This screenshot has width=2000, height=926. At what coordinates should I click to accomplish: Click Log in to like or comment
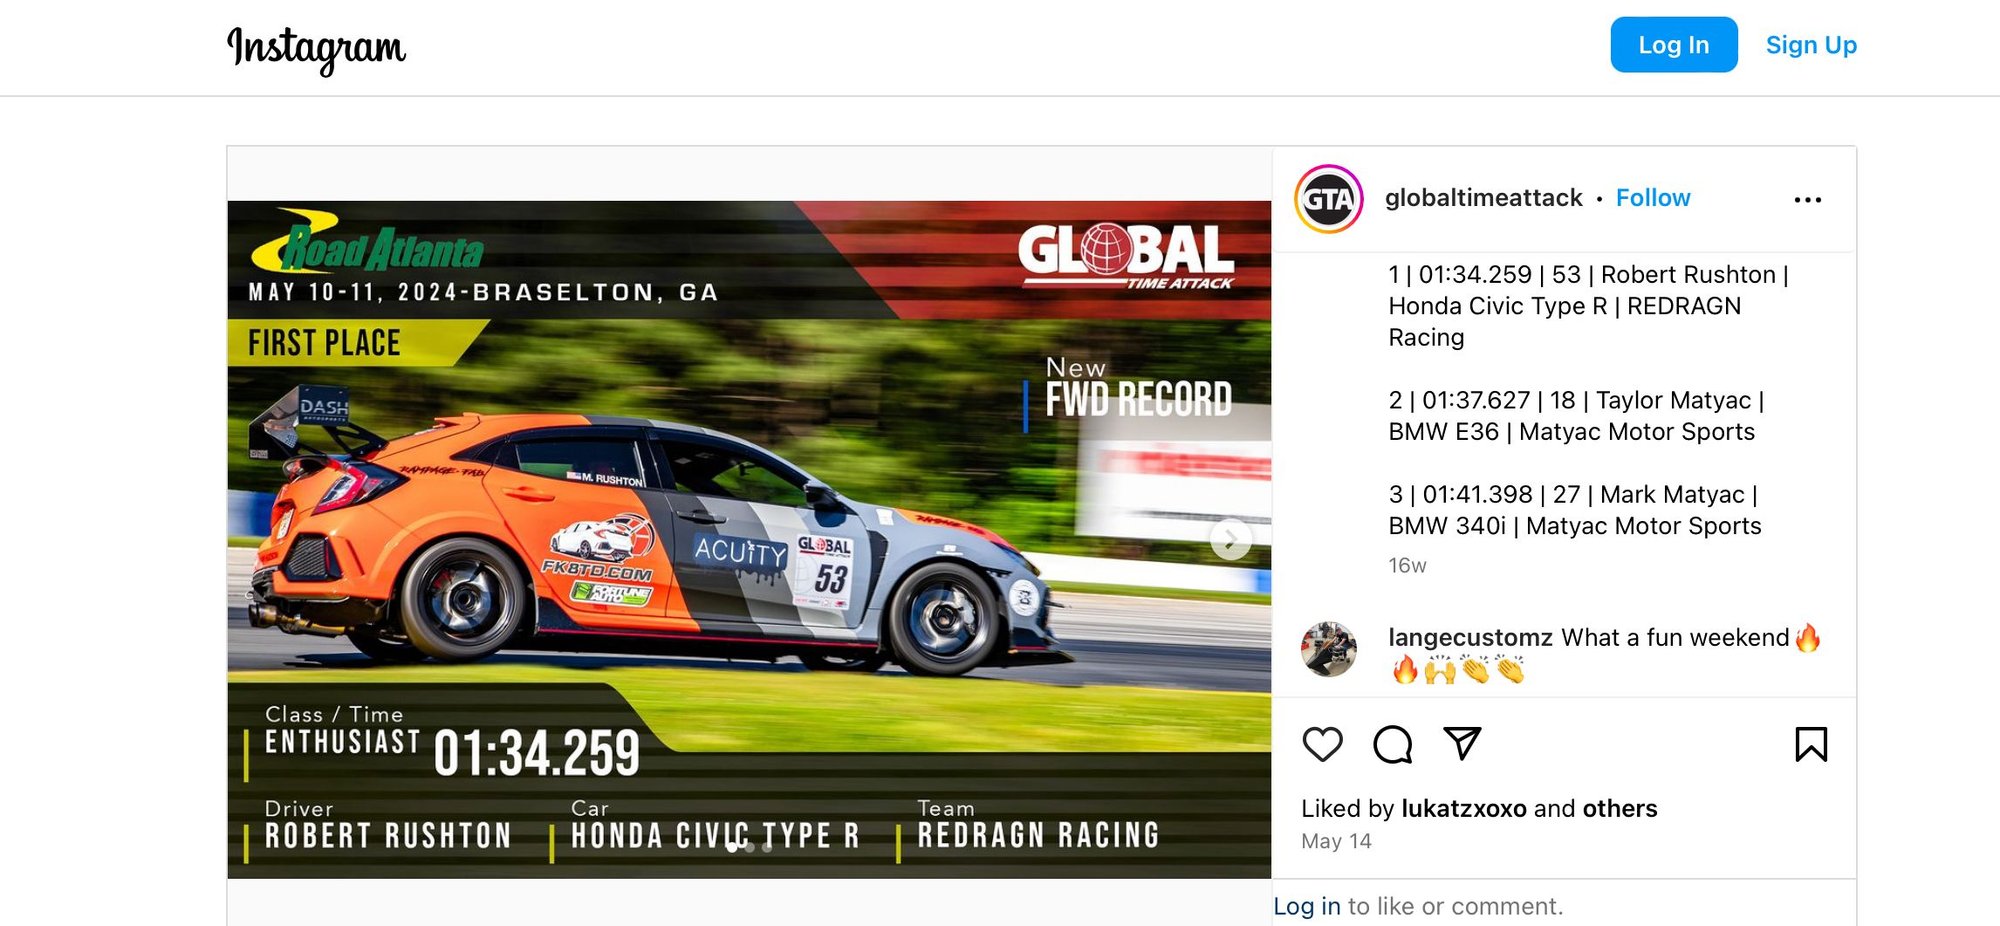coord(1307,906)
